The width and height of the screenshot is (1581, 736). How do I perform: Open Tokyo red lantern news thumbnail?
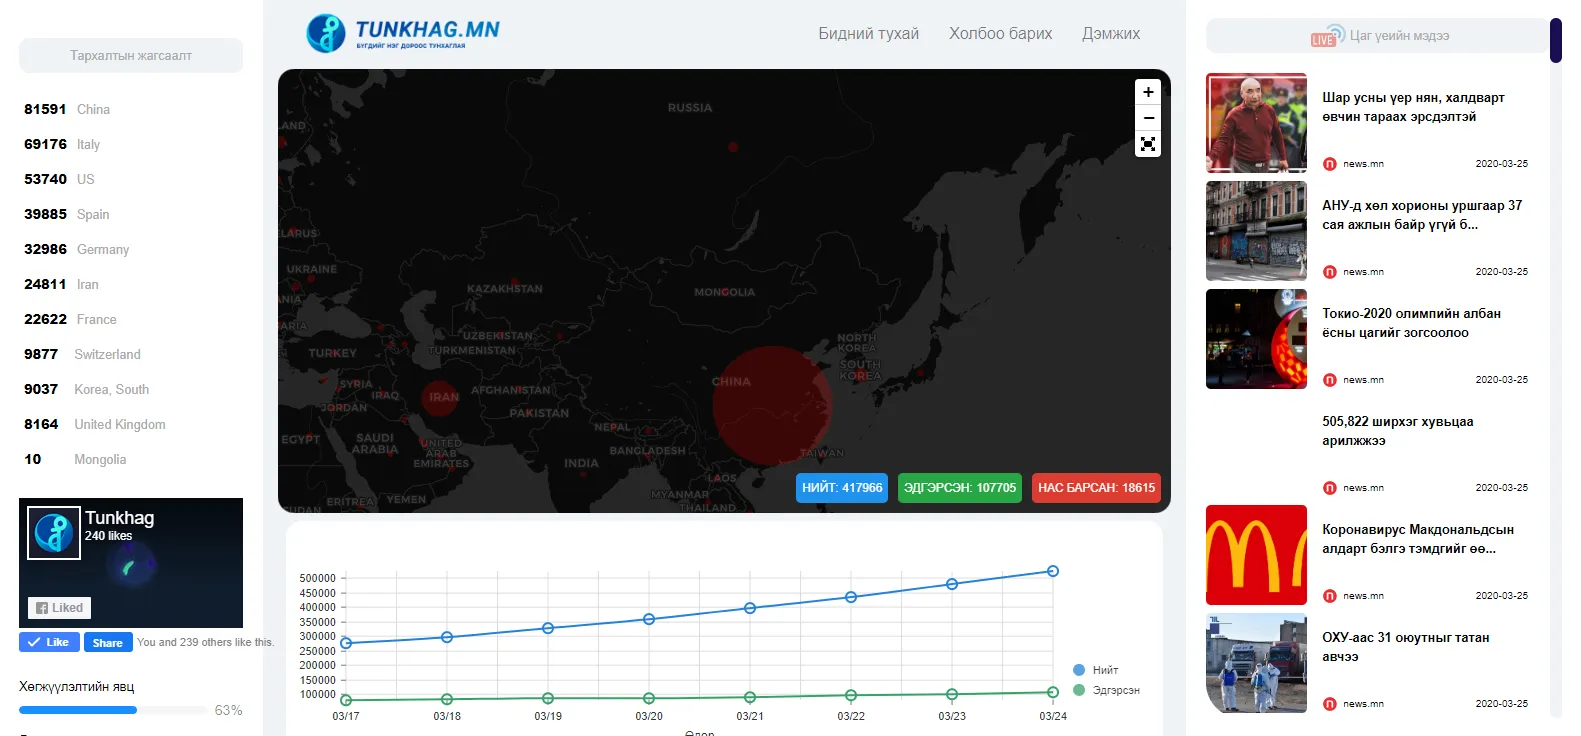pos(1256,339)
